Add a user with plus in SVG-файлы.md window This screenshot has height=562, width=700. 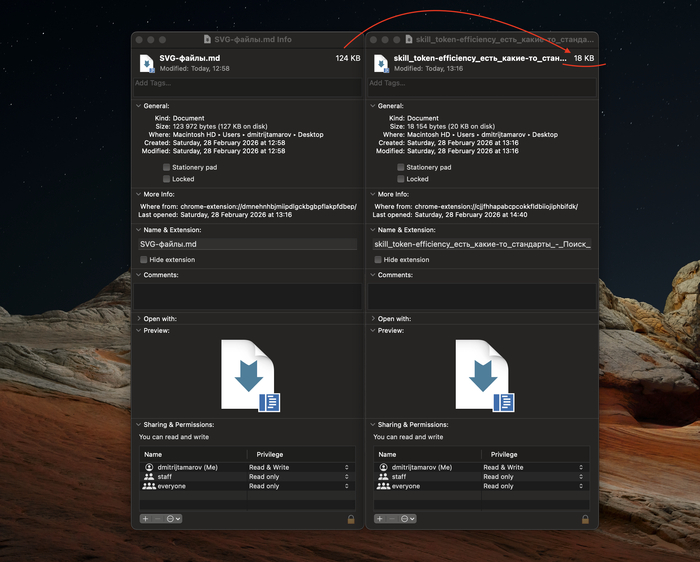(x=145, y=519)
